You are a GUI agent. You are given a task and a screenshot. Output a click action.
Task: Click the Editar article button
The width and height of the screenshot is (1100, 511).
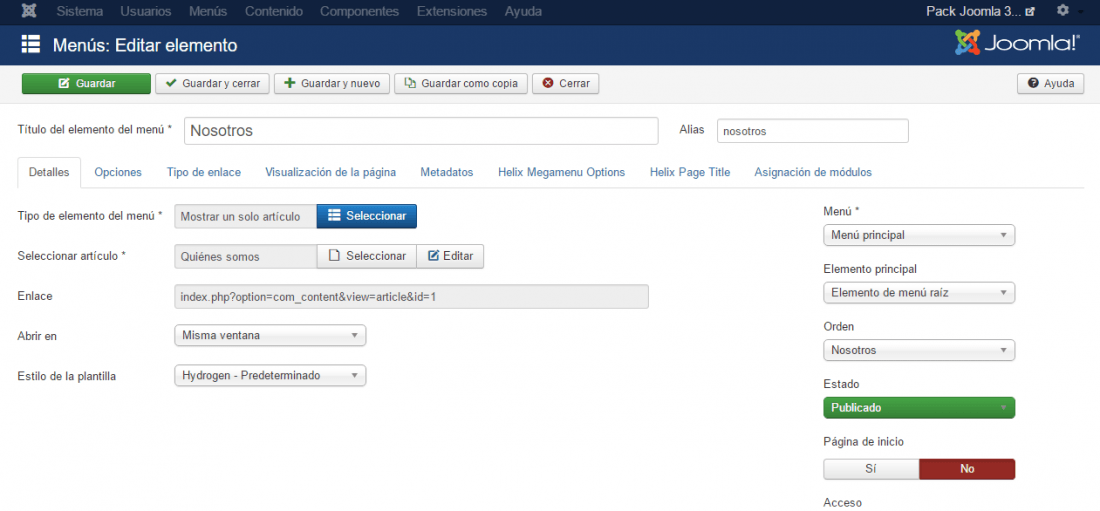tap(450, 256)
